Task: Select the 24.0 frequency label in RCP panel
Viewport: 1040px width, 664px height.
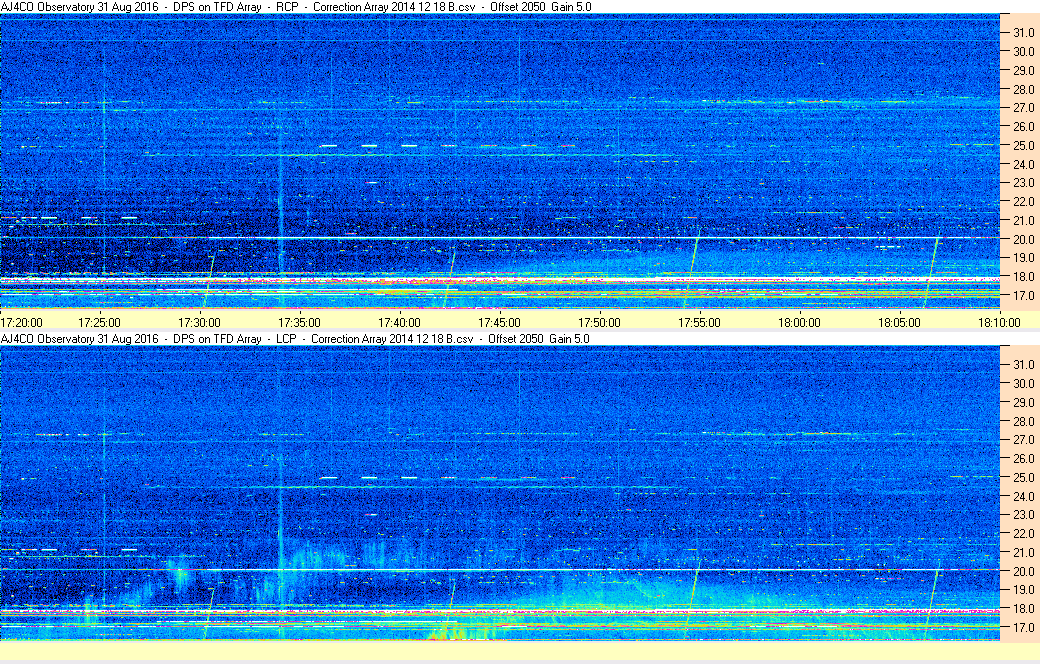Action: pos(1023,165)
